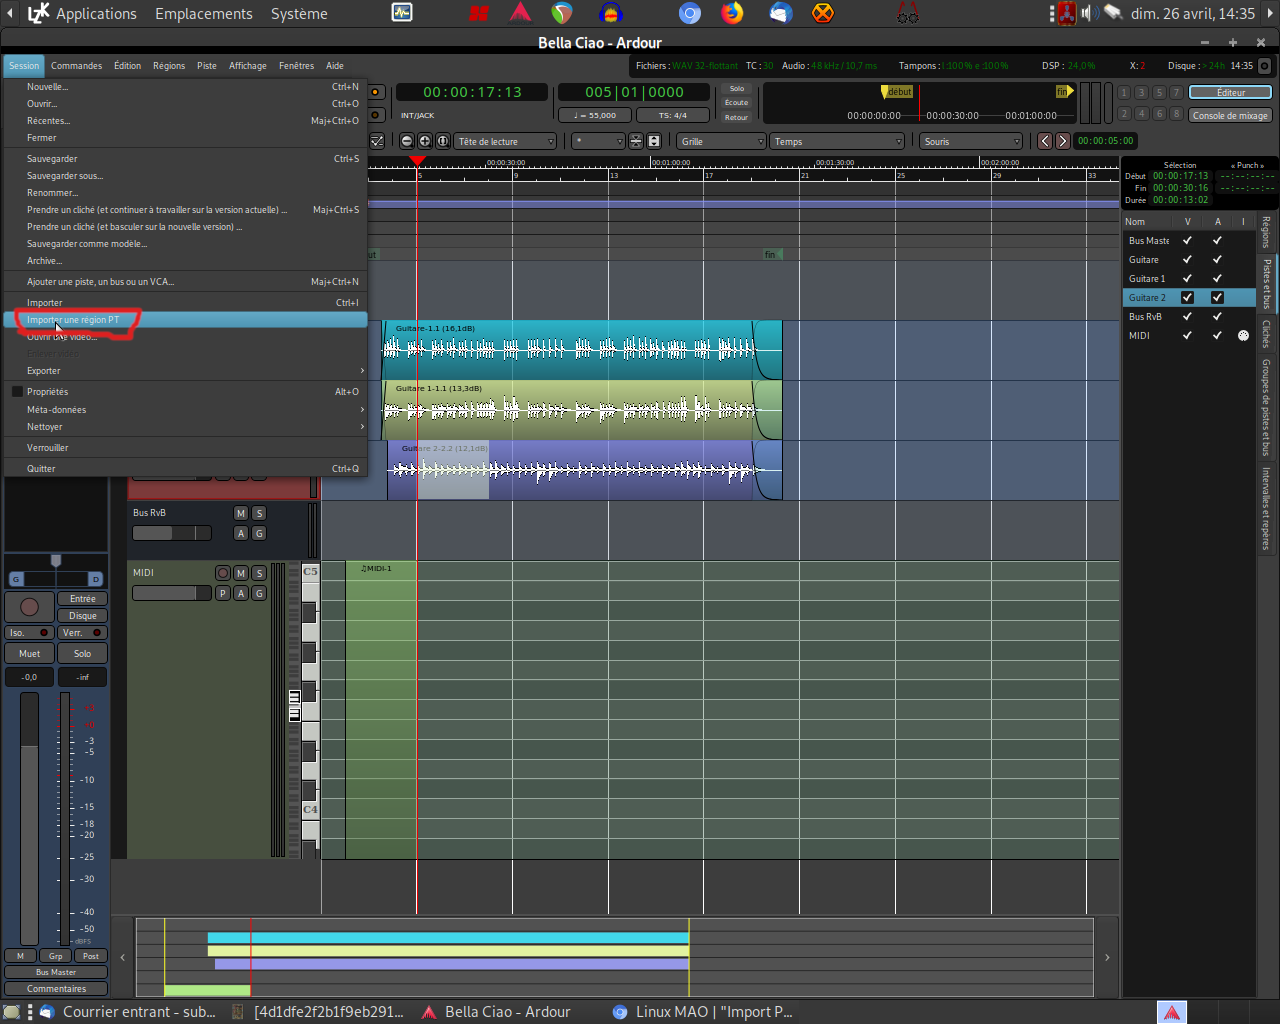Screen dimensions: 1280x1024
Task: Click the zoom in magnifier icon
Action: [425, 141]
